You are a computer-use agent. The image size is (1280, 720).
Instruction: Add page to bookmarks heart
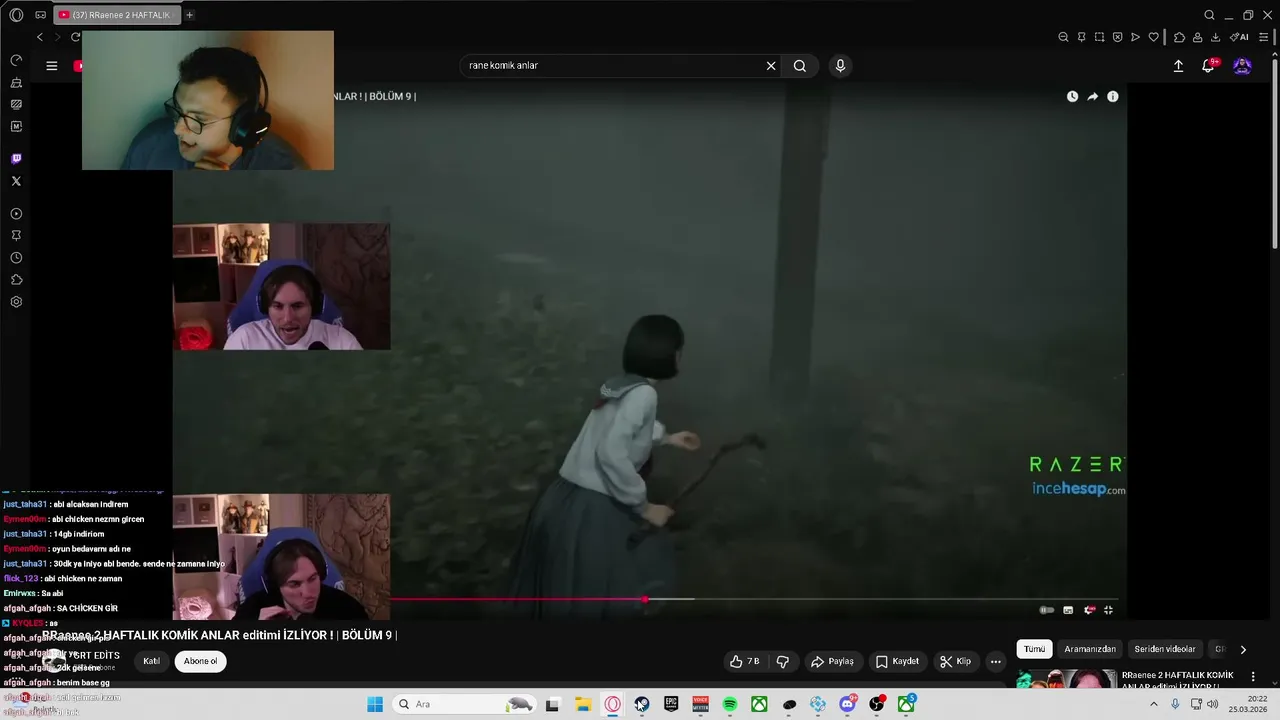(x=1153, y=37)
